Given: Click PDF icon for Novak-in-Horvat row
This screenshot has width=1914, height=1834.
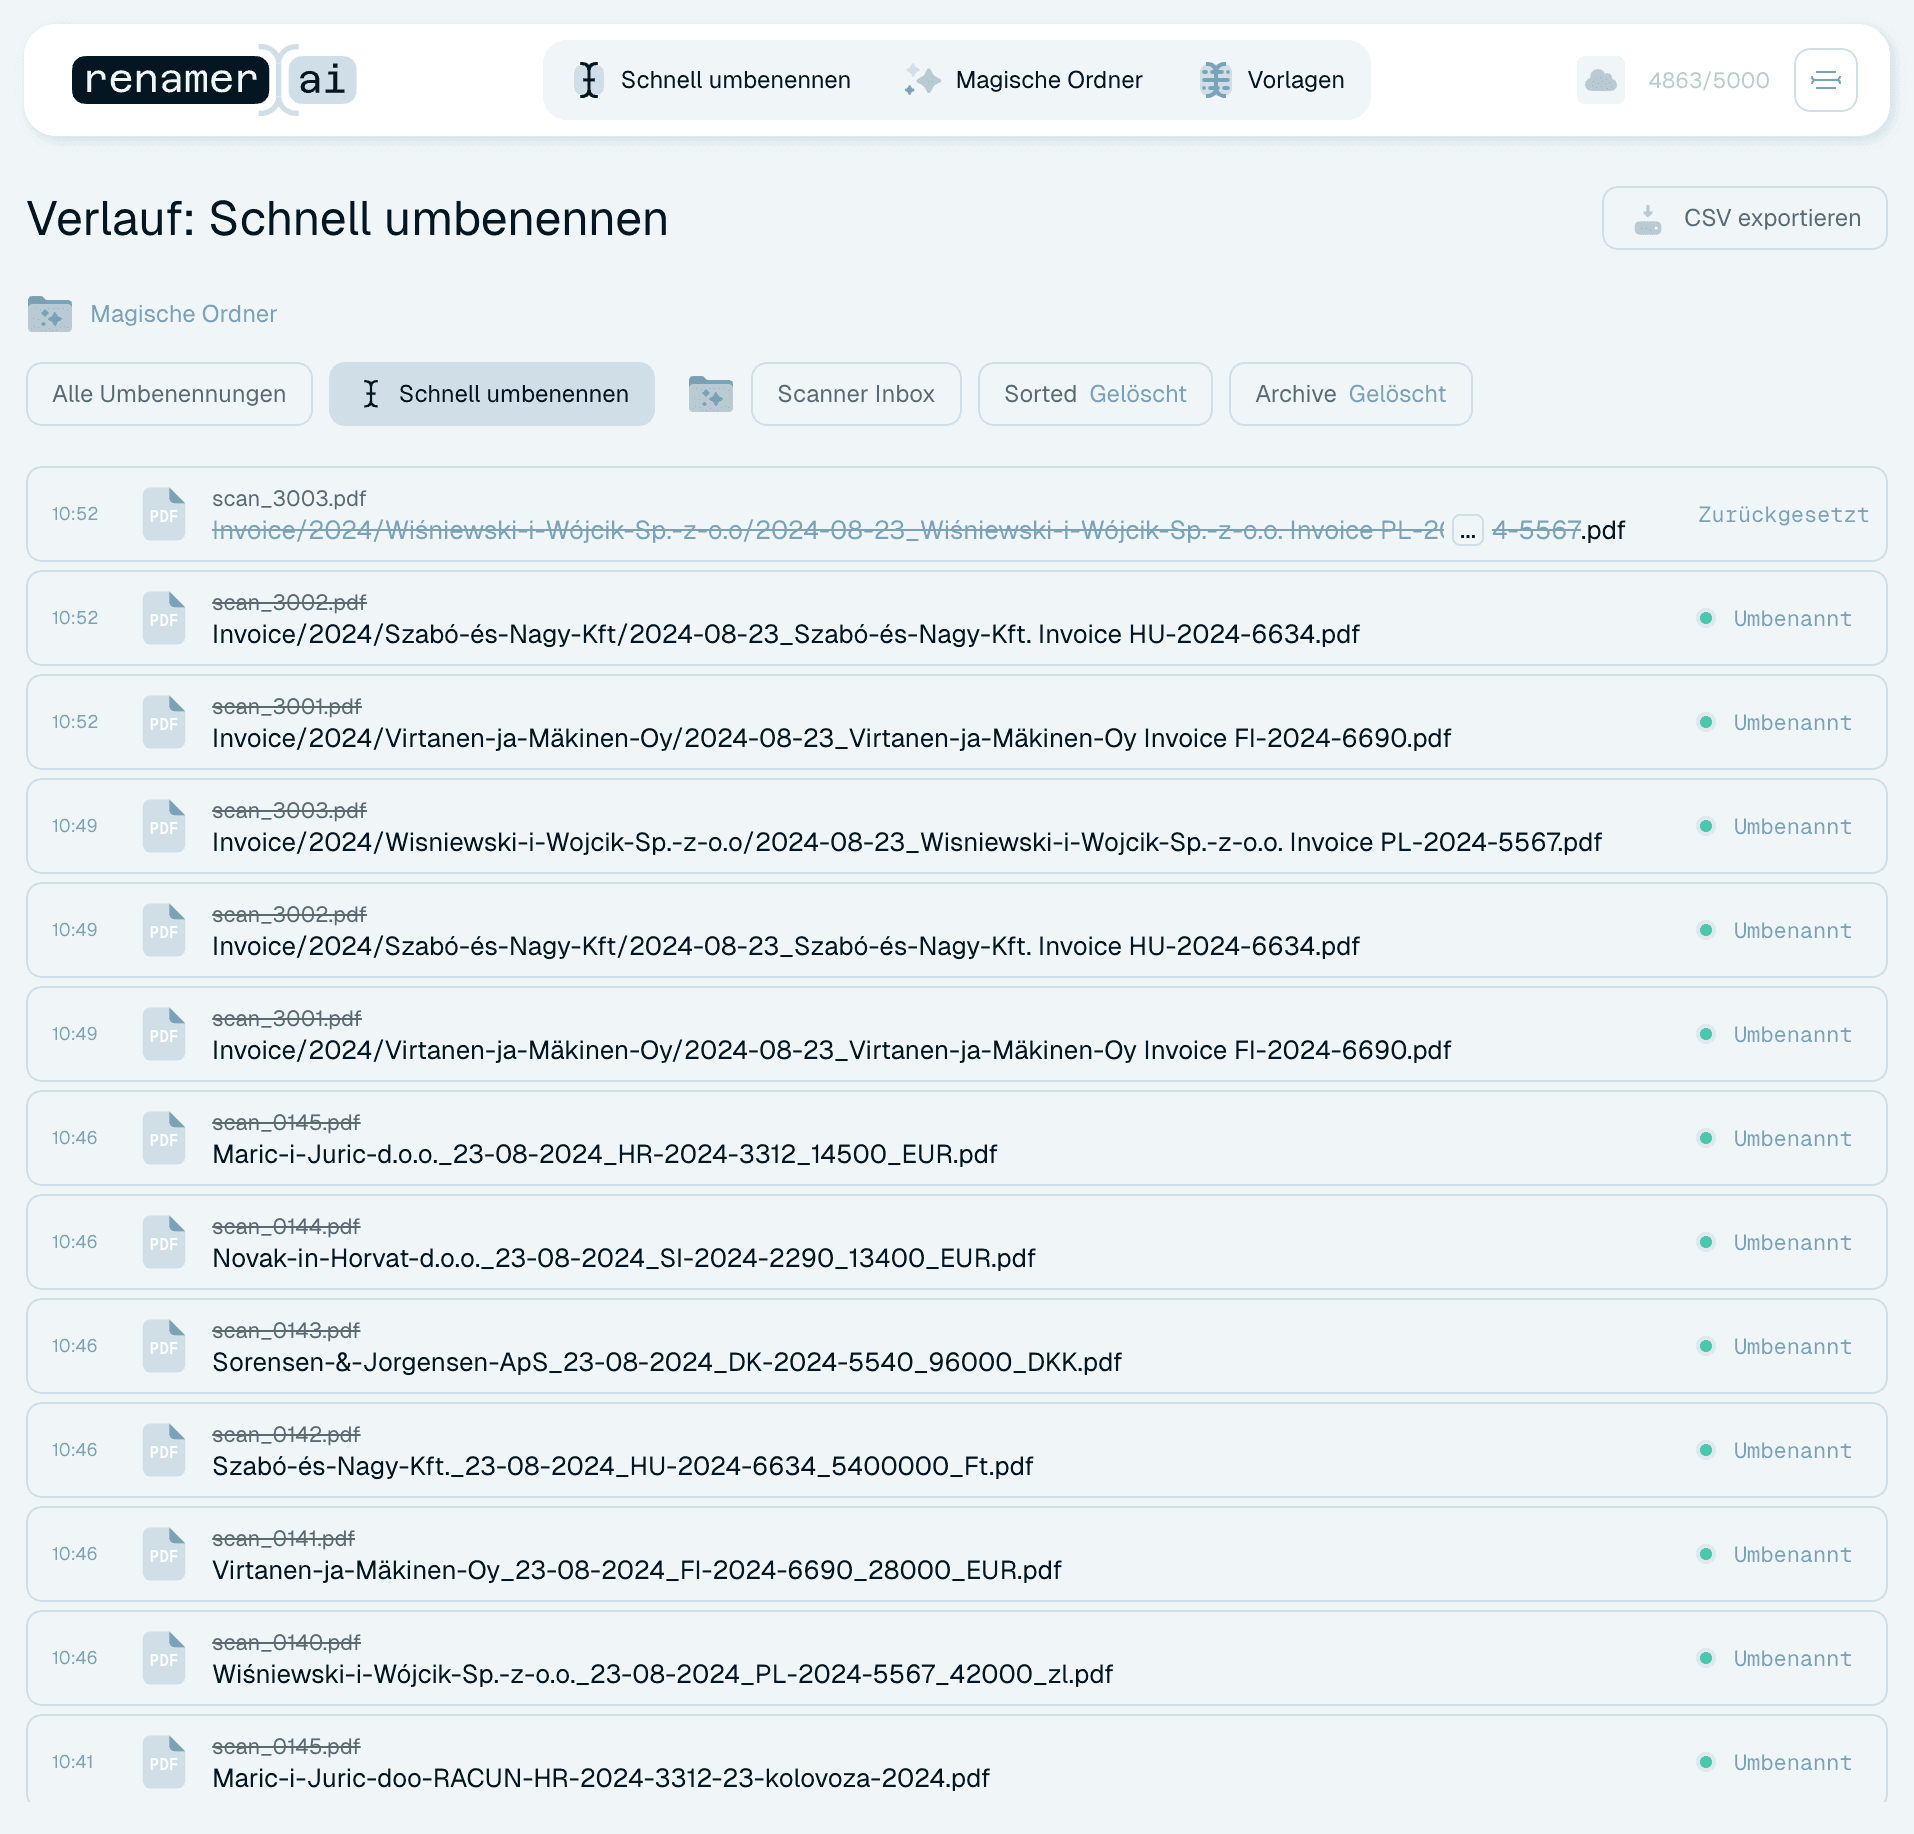Looking at the screenshot, I should [x=164, y=1242].
